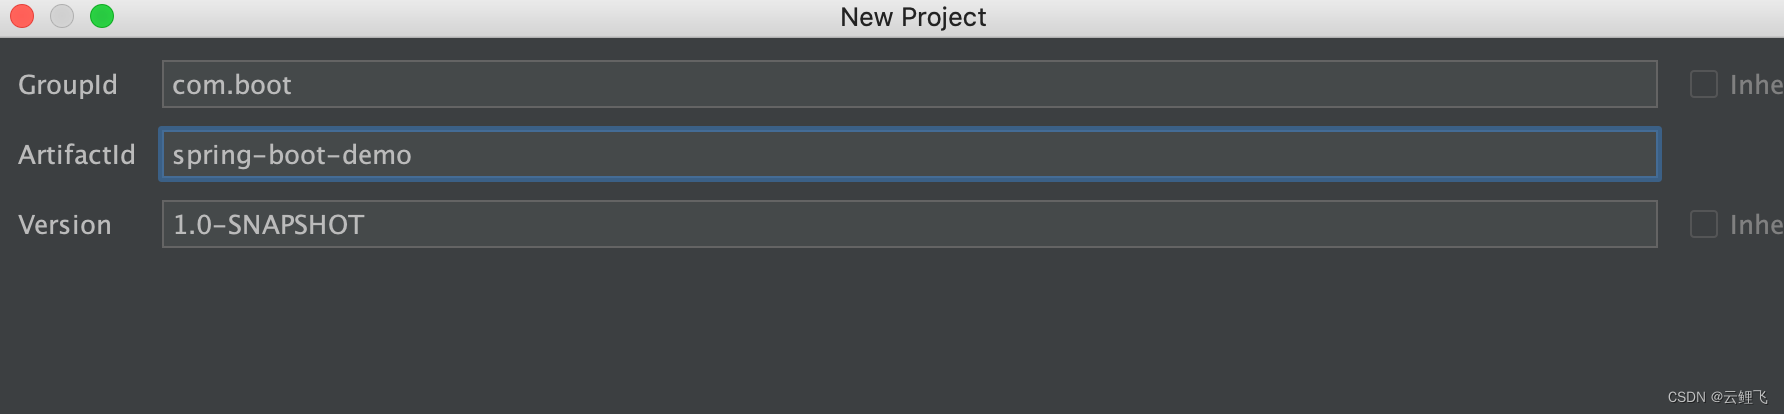Select the Inherit label next to GroupId
Image resolution: width=1784 pixels, height=414 pixels.
1757,85
